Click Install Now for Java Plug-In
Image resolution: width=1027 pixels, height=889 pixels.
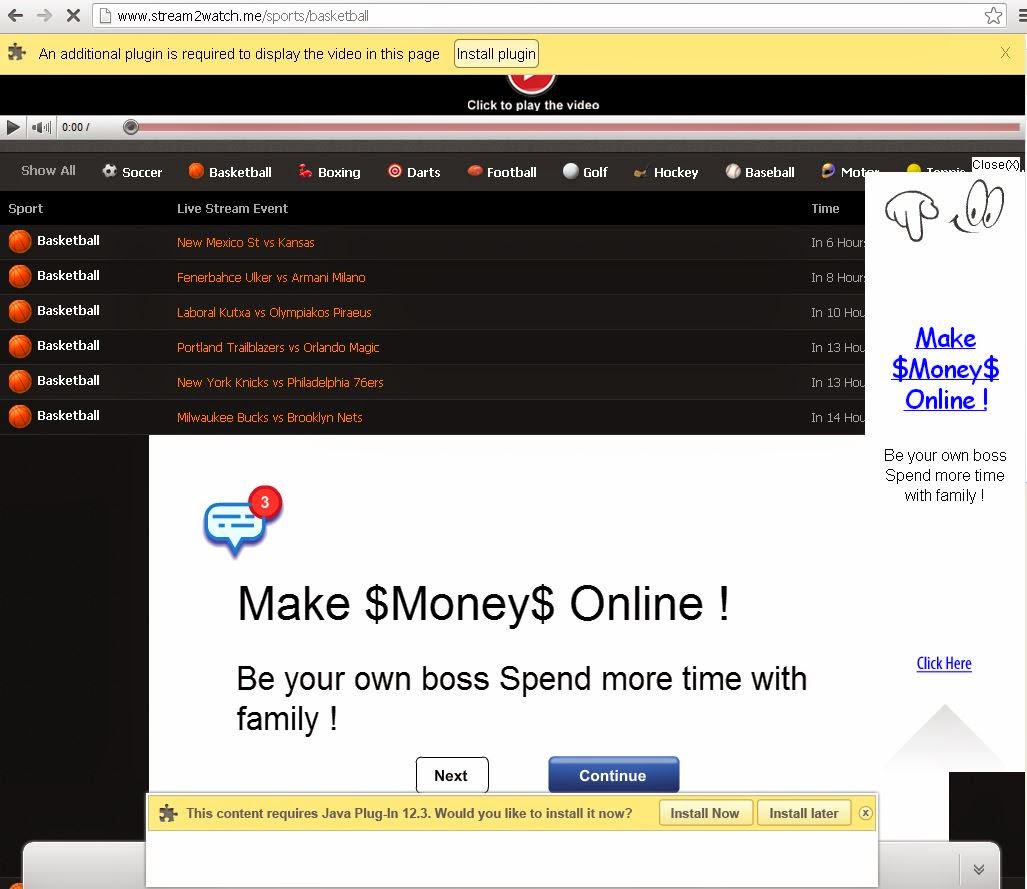point(704,813)
